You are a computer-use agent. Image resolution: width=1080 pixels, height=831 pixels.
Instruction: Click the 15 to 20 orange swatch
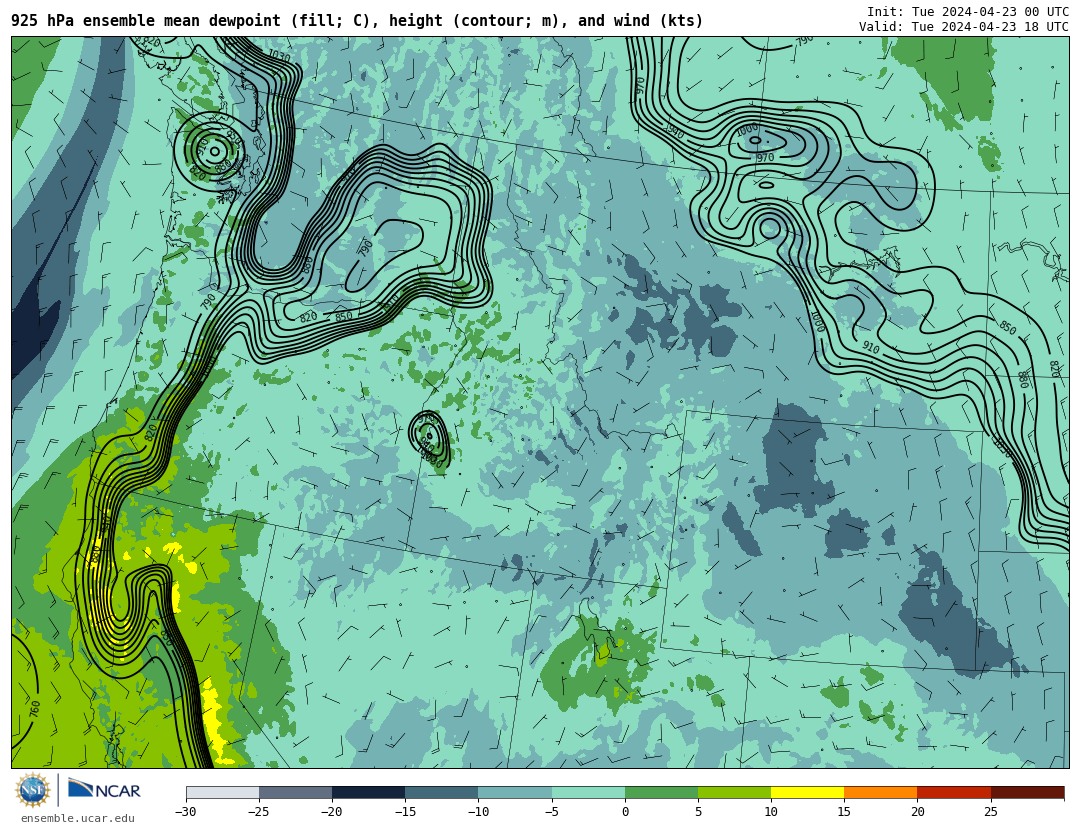coord(881,793)
